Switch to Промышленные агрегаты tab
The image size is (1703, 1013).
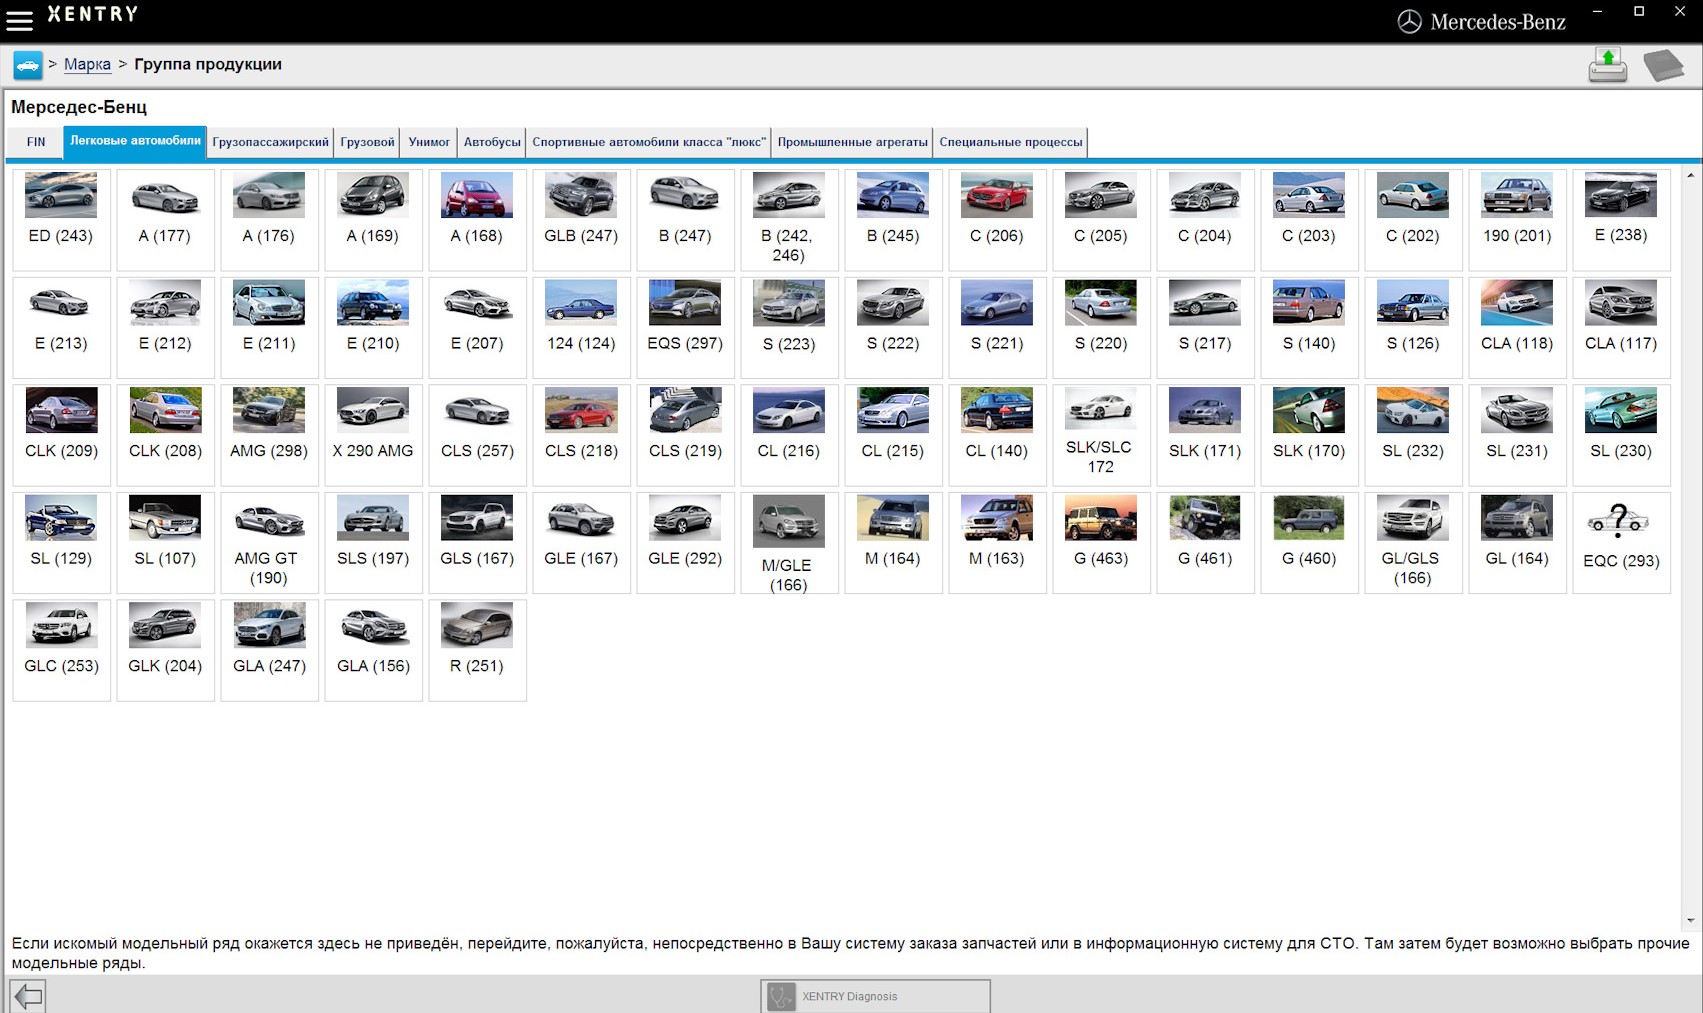point(852,142)
